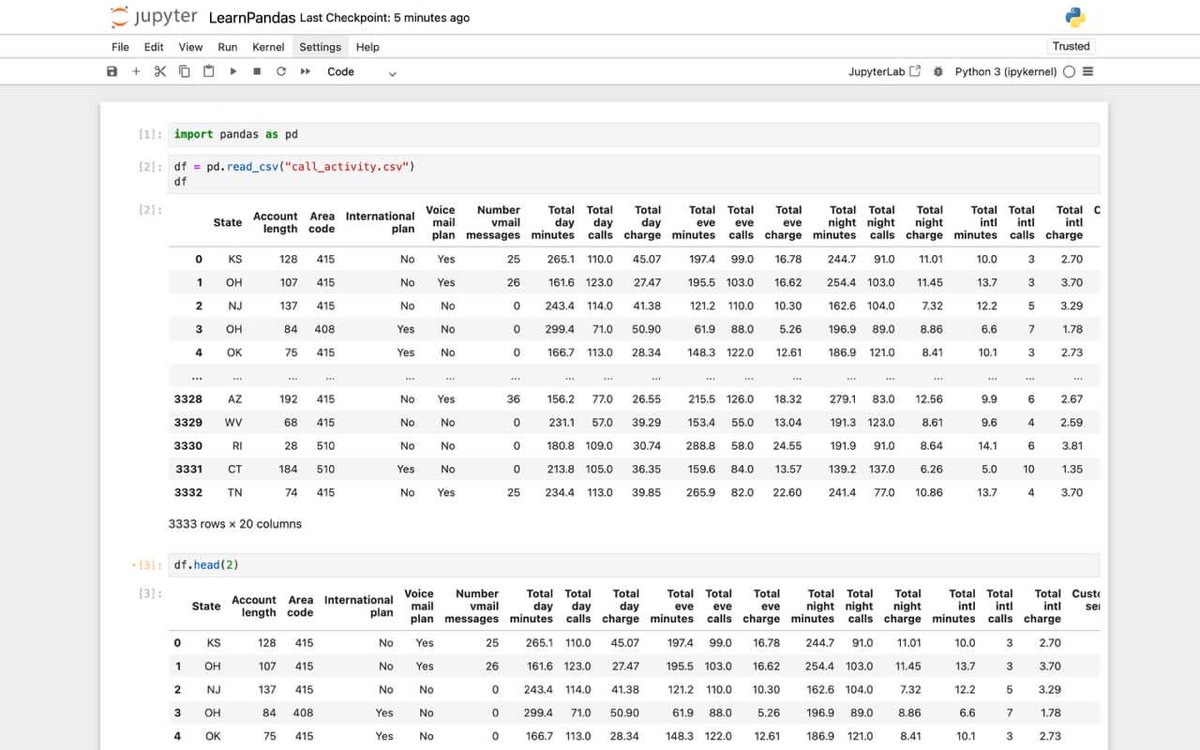Open the File menu

pos(120,47)
